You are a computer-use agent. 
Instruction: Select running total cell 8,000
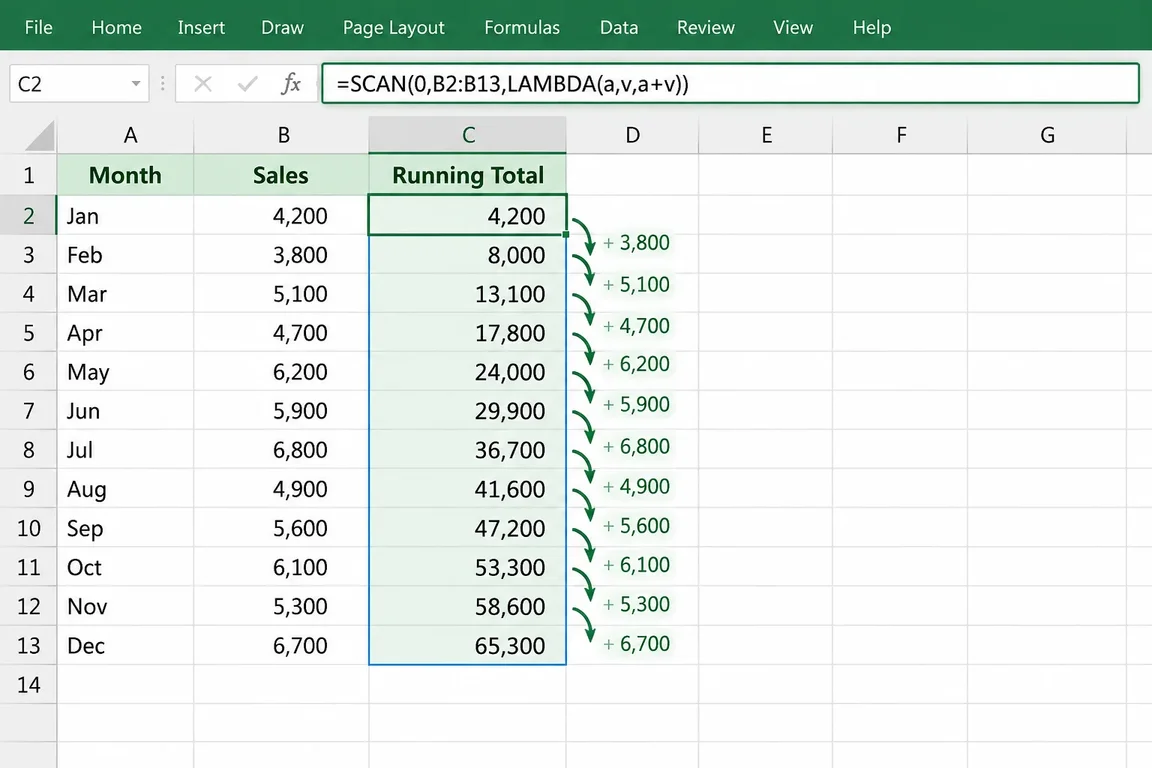(467, 254)
